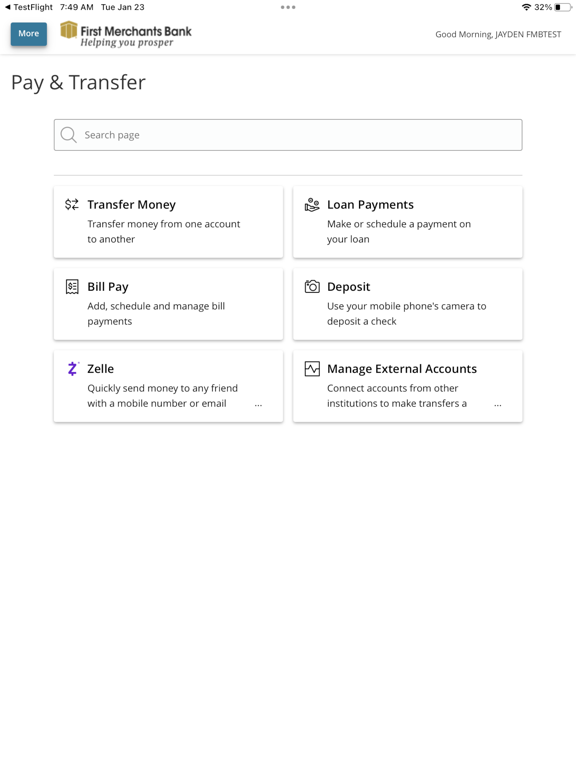This screenshot has width=576, height=768.
Task: Click the Search page input field
Action: 288,135
